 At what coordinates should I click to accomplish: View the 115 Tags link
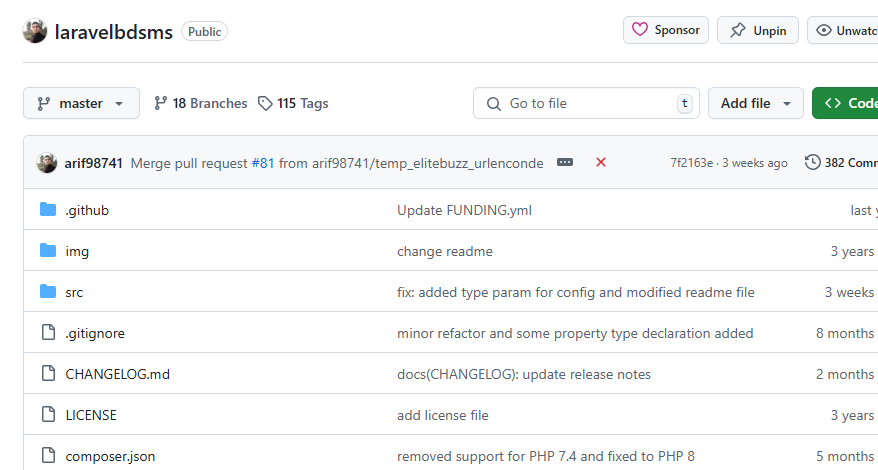pyautogui.click(x=293, y=103)
